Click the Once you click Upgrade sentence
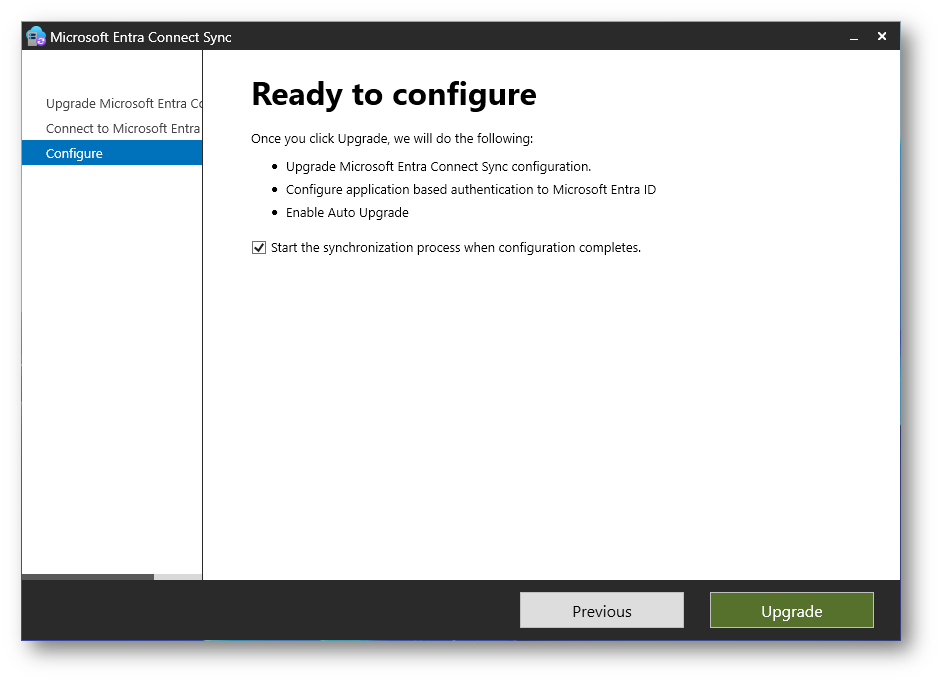943x683 pixels. pos(392,139)
